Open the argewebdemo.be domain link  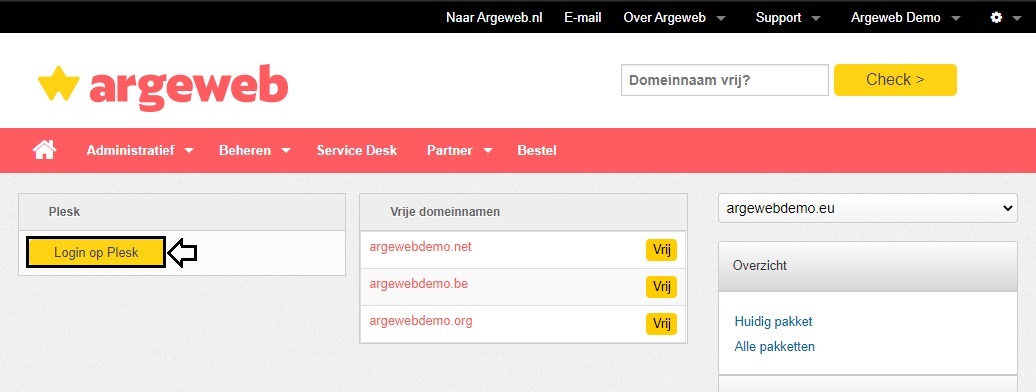[x=419, y=284]
